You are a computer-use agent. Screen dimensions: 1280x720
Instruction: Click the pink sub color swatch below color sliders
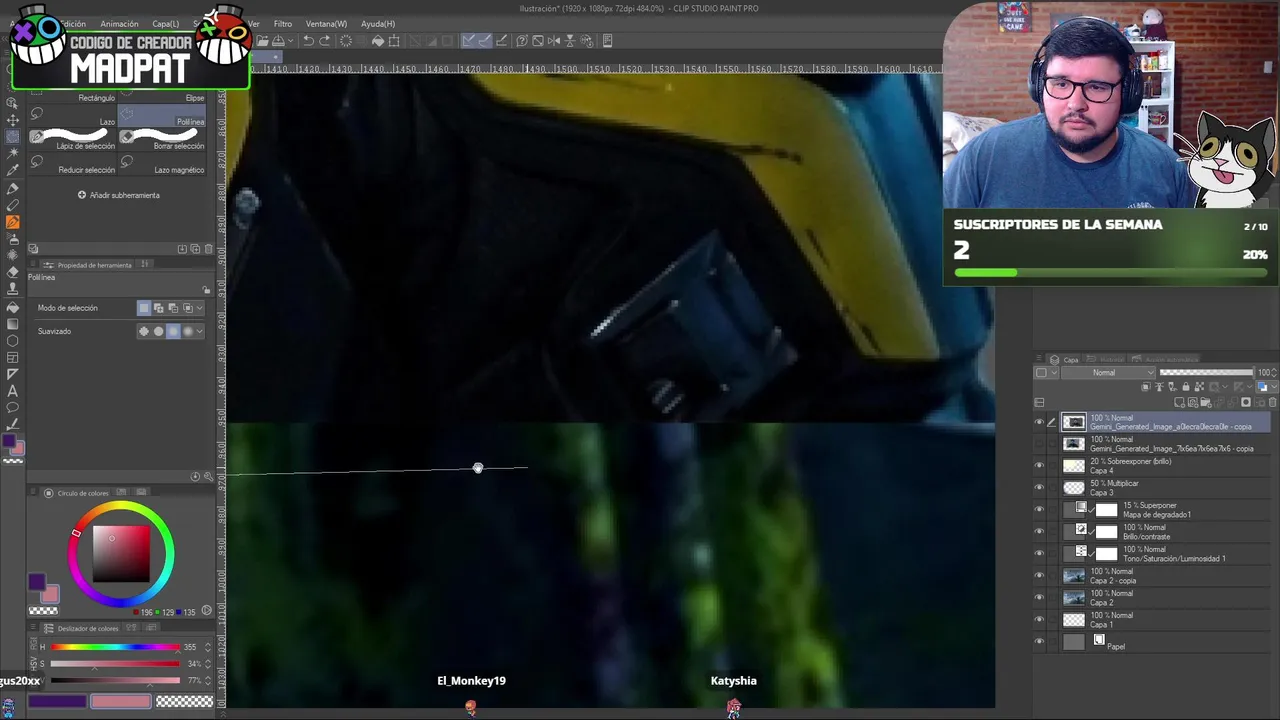tap(121, 701)
